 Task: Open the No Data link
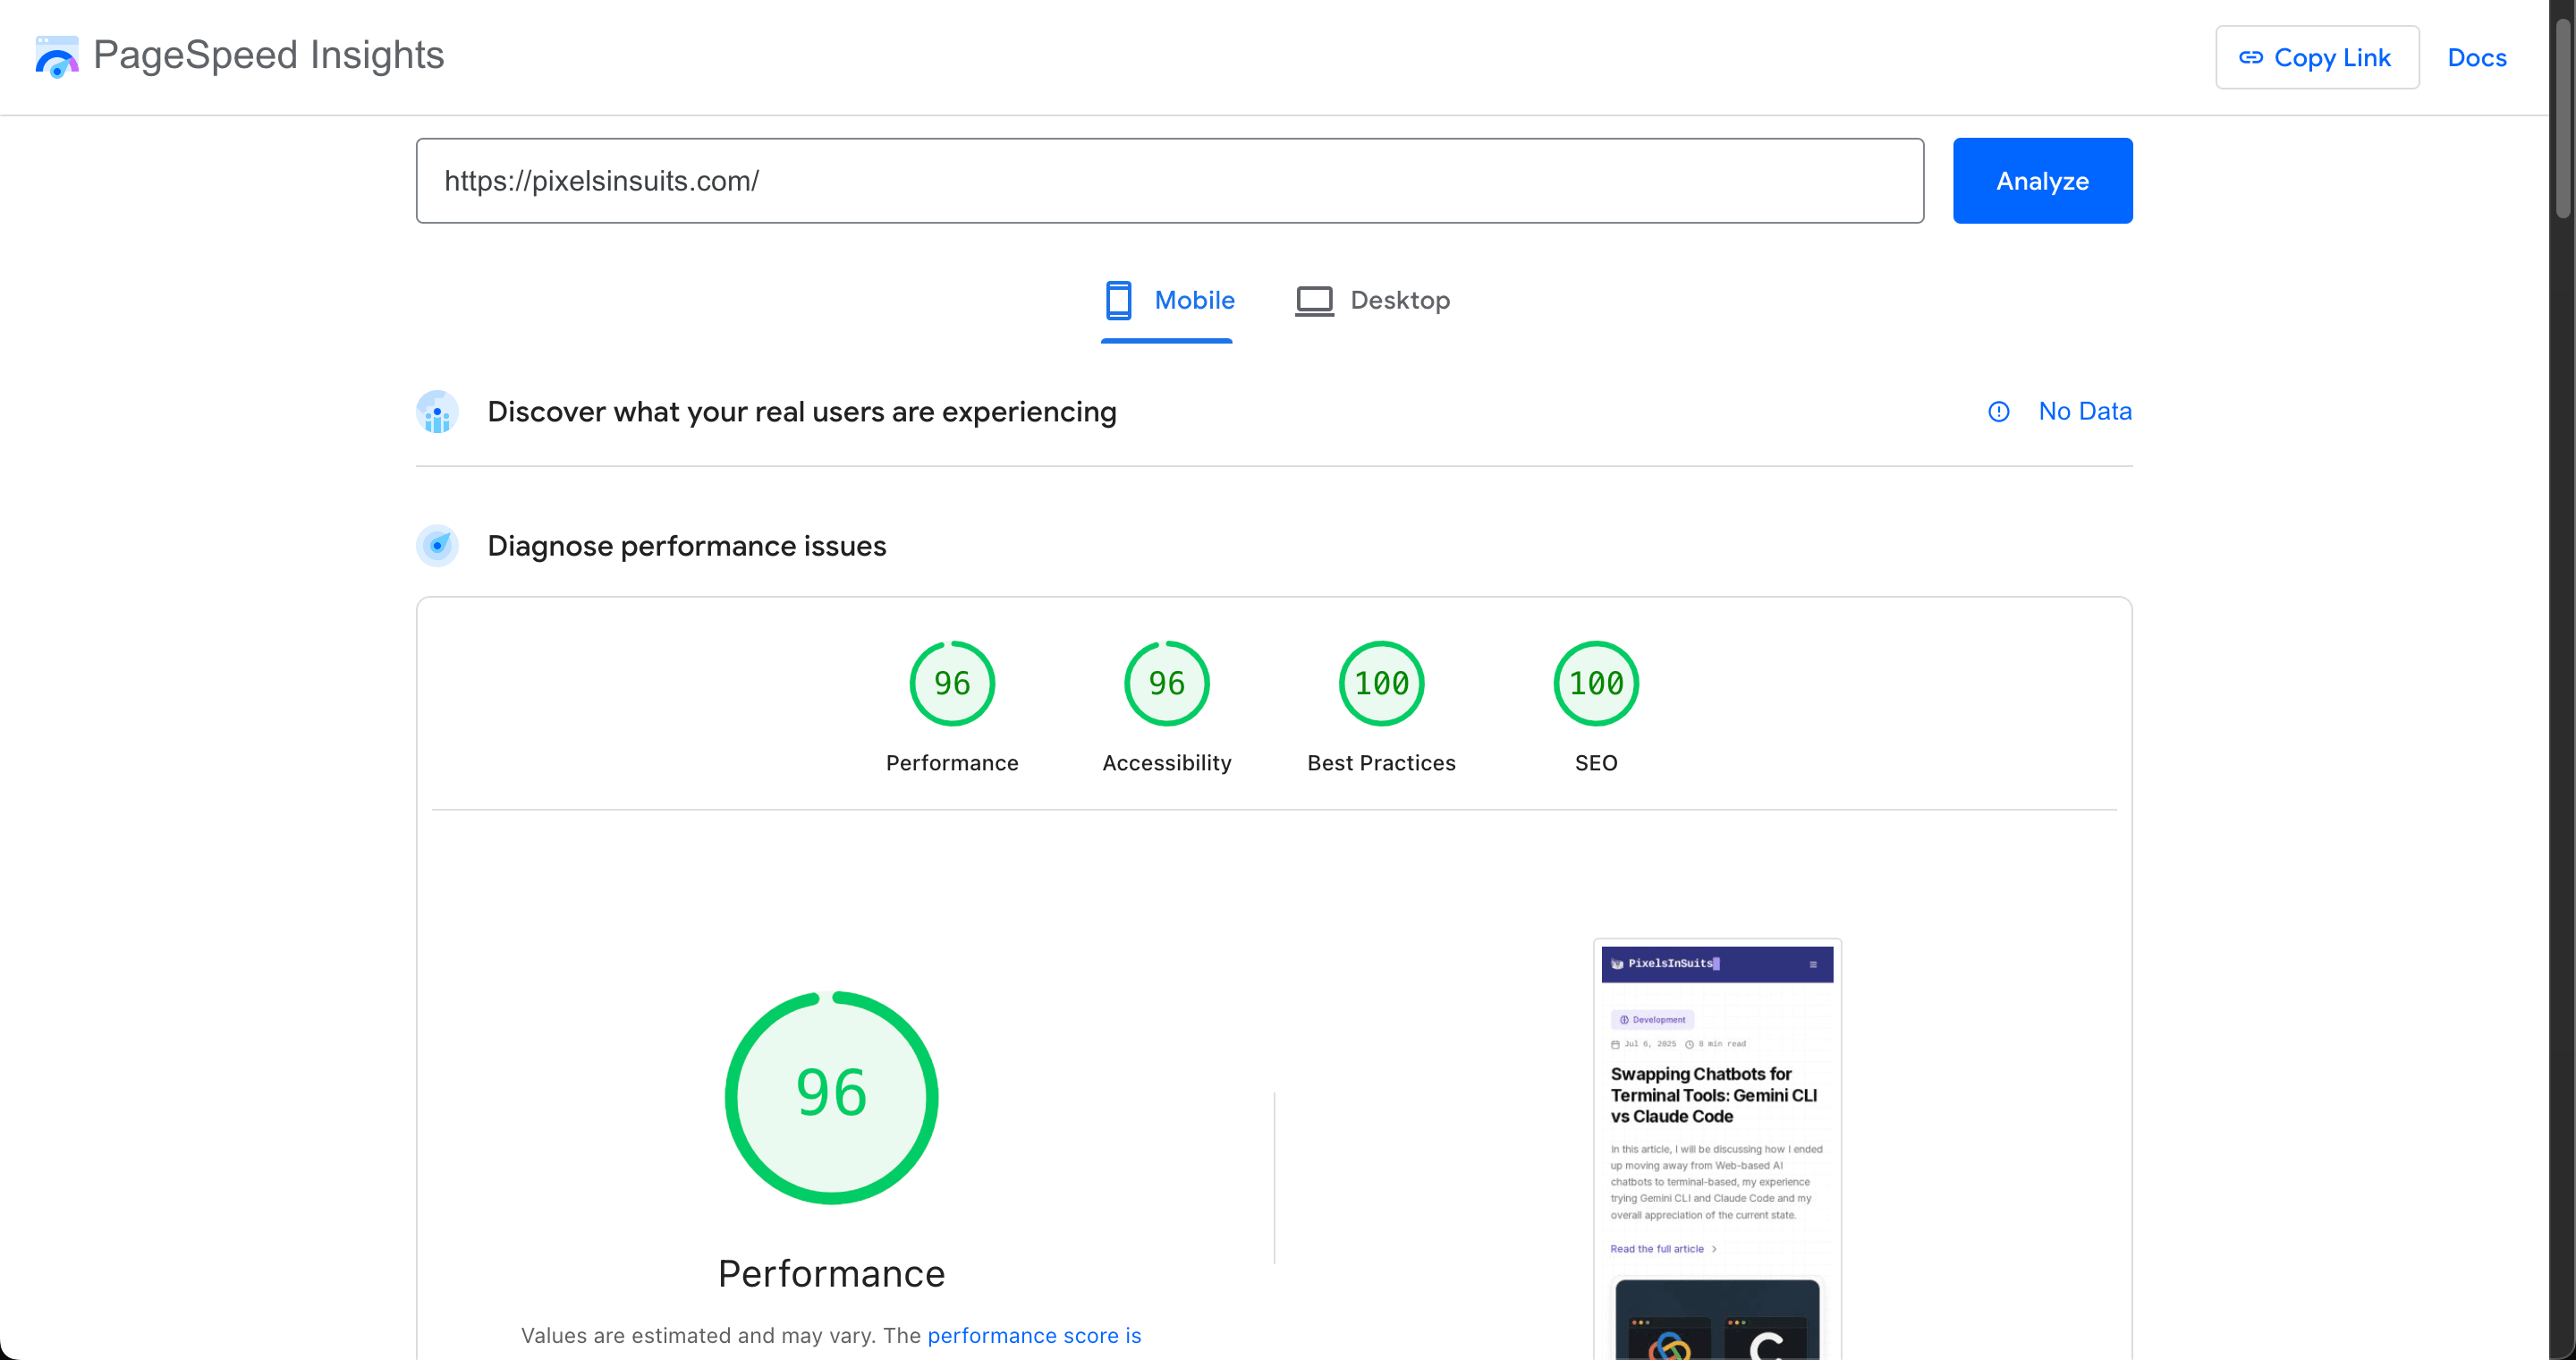(2085, 411)
